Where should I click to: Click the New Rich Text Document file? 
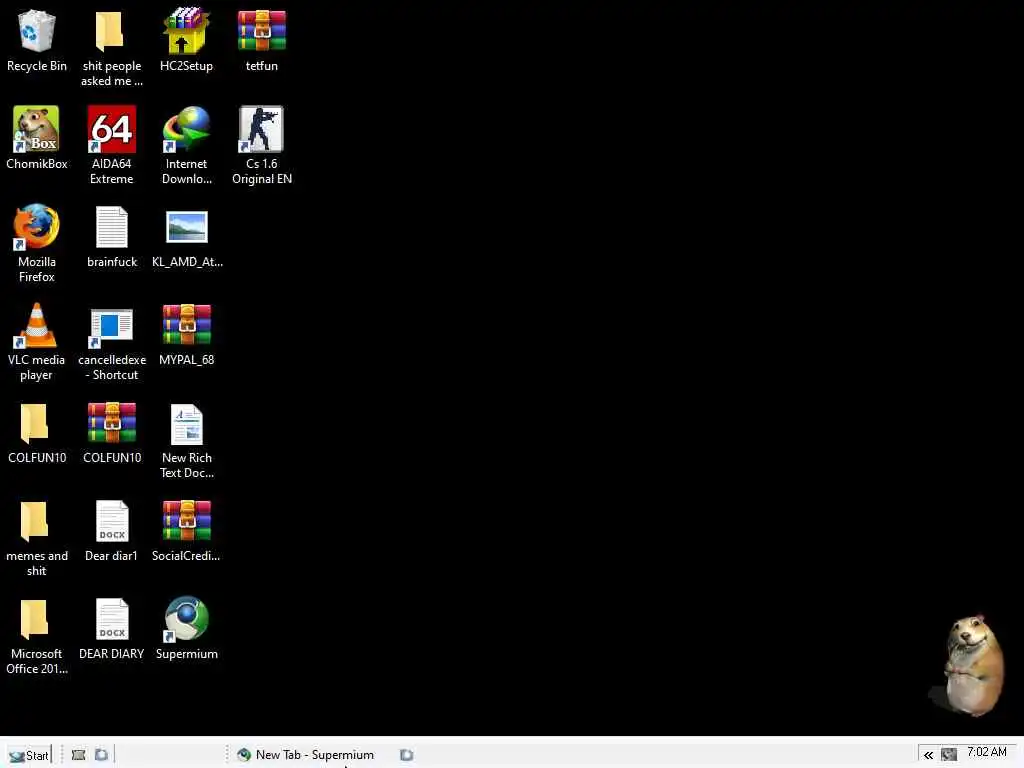[x=187, y=424]
